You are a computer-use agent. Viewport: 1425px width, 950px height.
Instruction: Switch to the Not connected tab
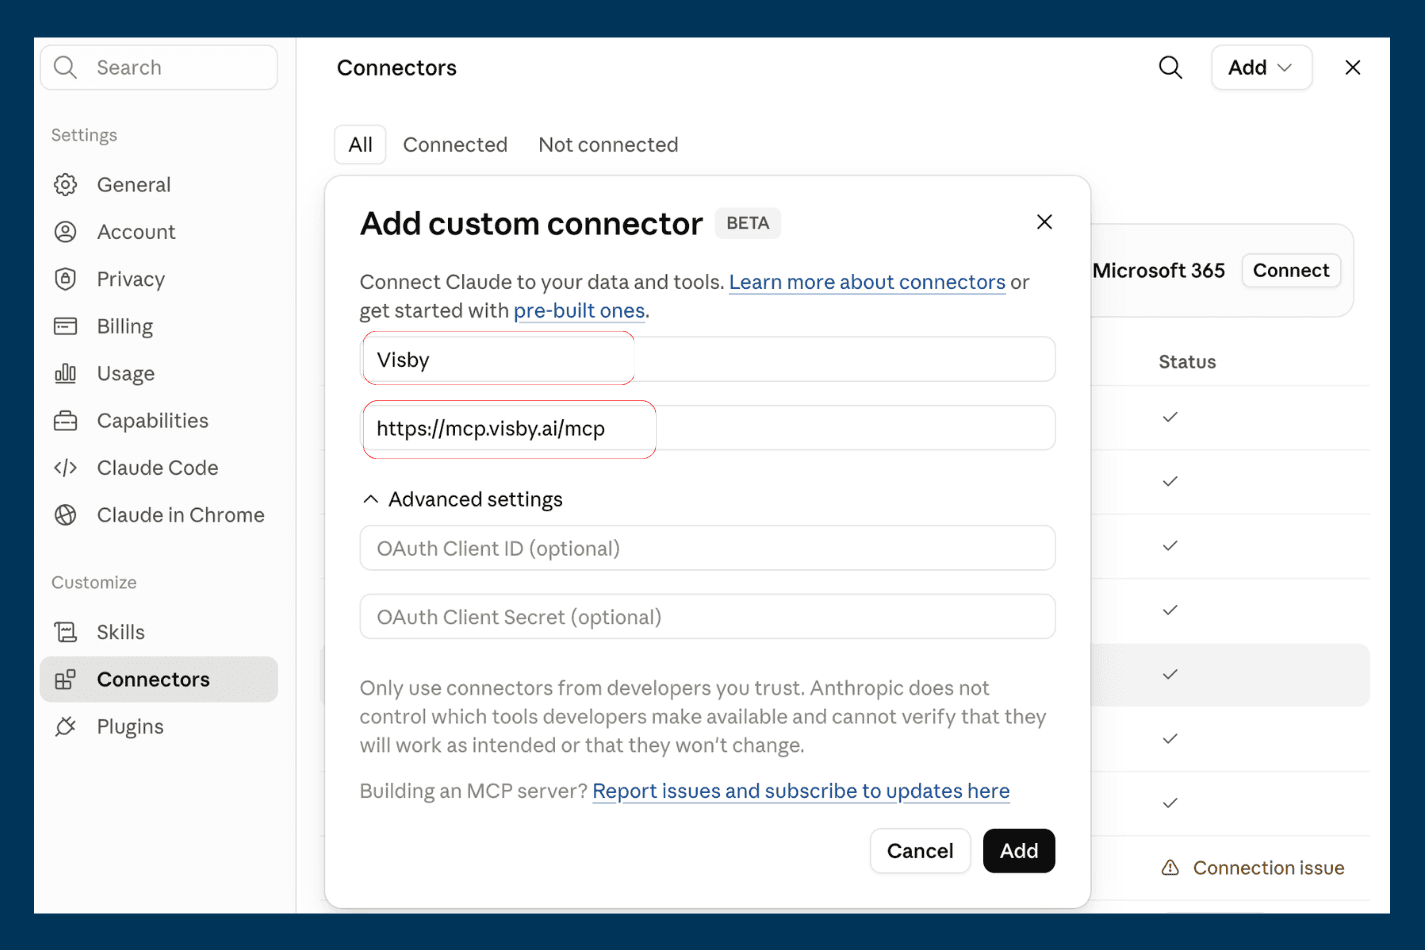coord(608,145)
